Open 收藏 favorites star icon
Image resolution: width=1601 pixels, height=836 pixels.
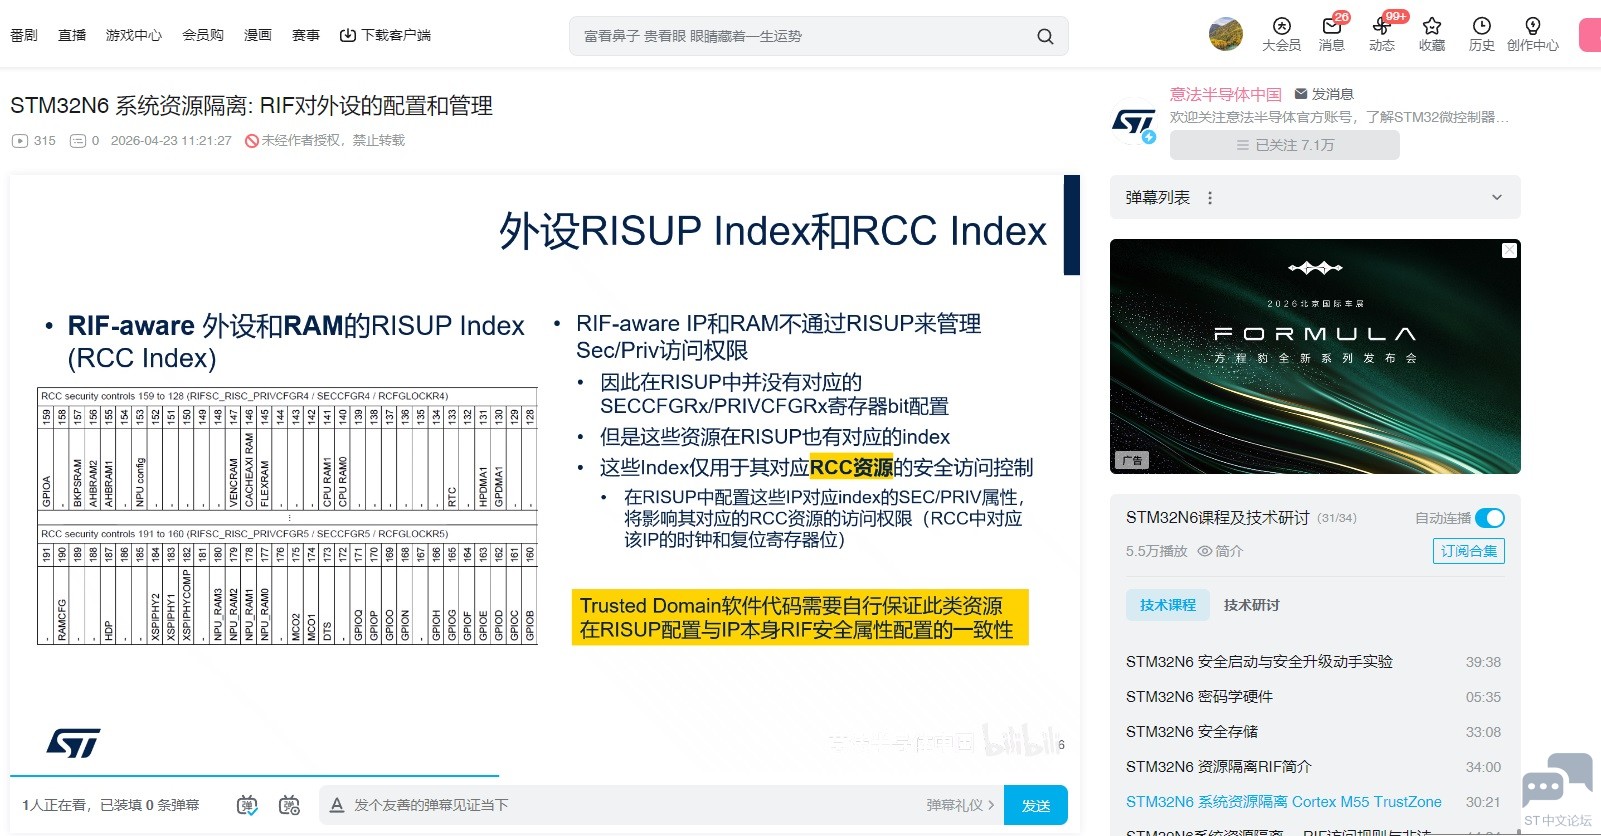[x=1431, y=34]
